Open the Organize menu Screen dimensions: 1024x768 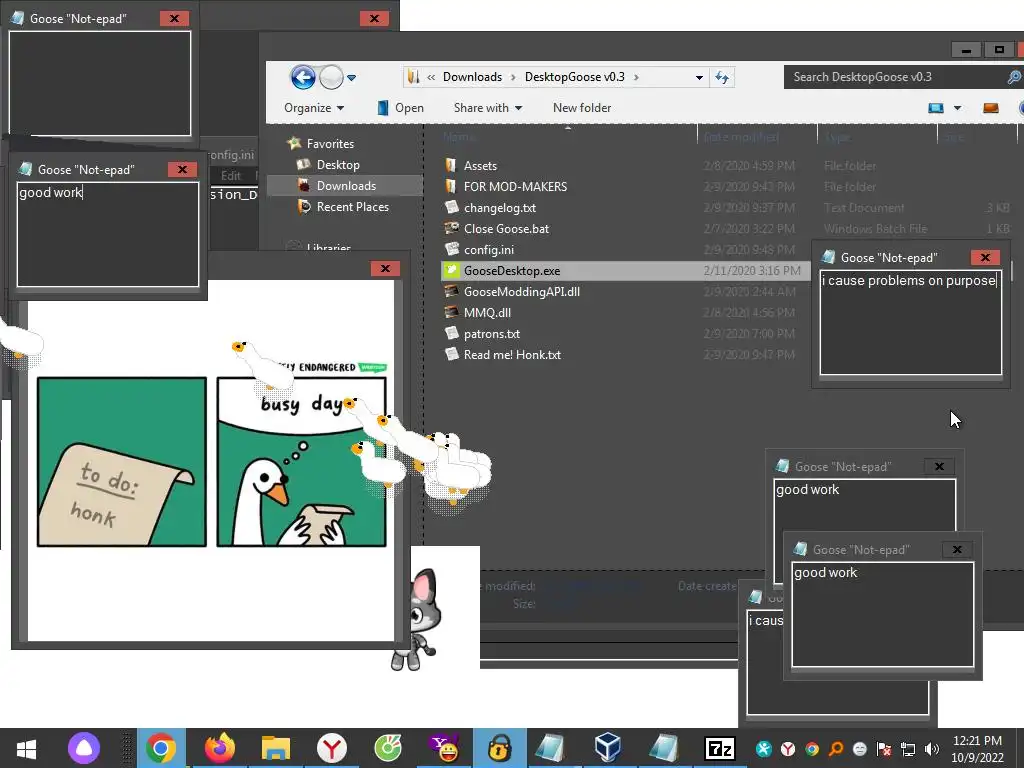tap(314, 108)
